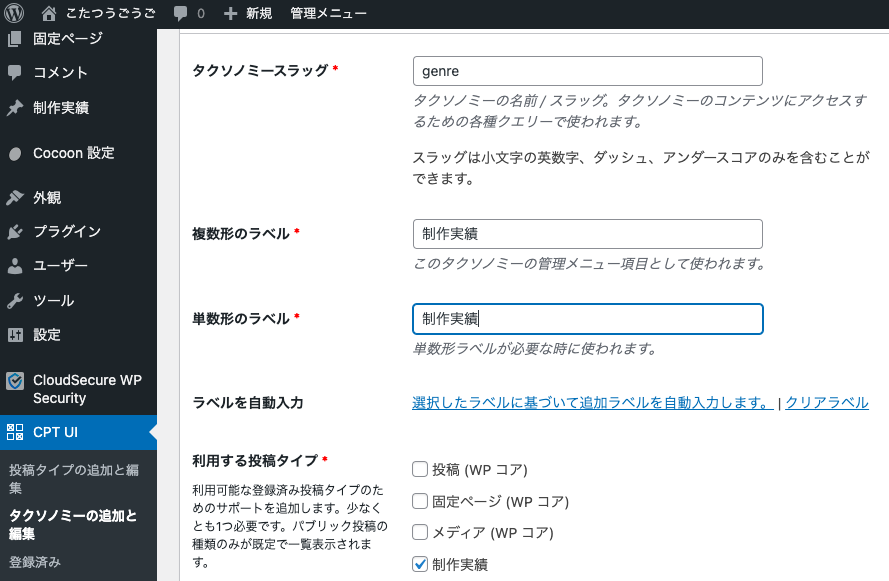Check the 固定ページ (WP コア) checkbox
The width and height of the screenshot is (889, 581).
coord(420,501)
